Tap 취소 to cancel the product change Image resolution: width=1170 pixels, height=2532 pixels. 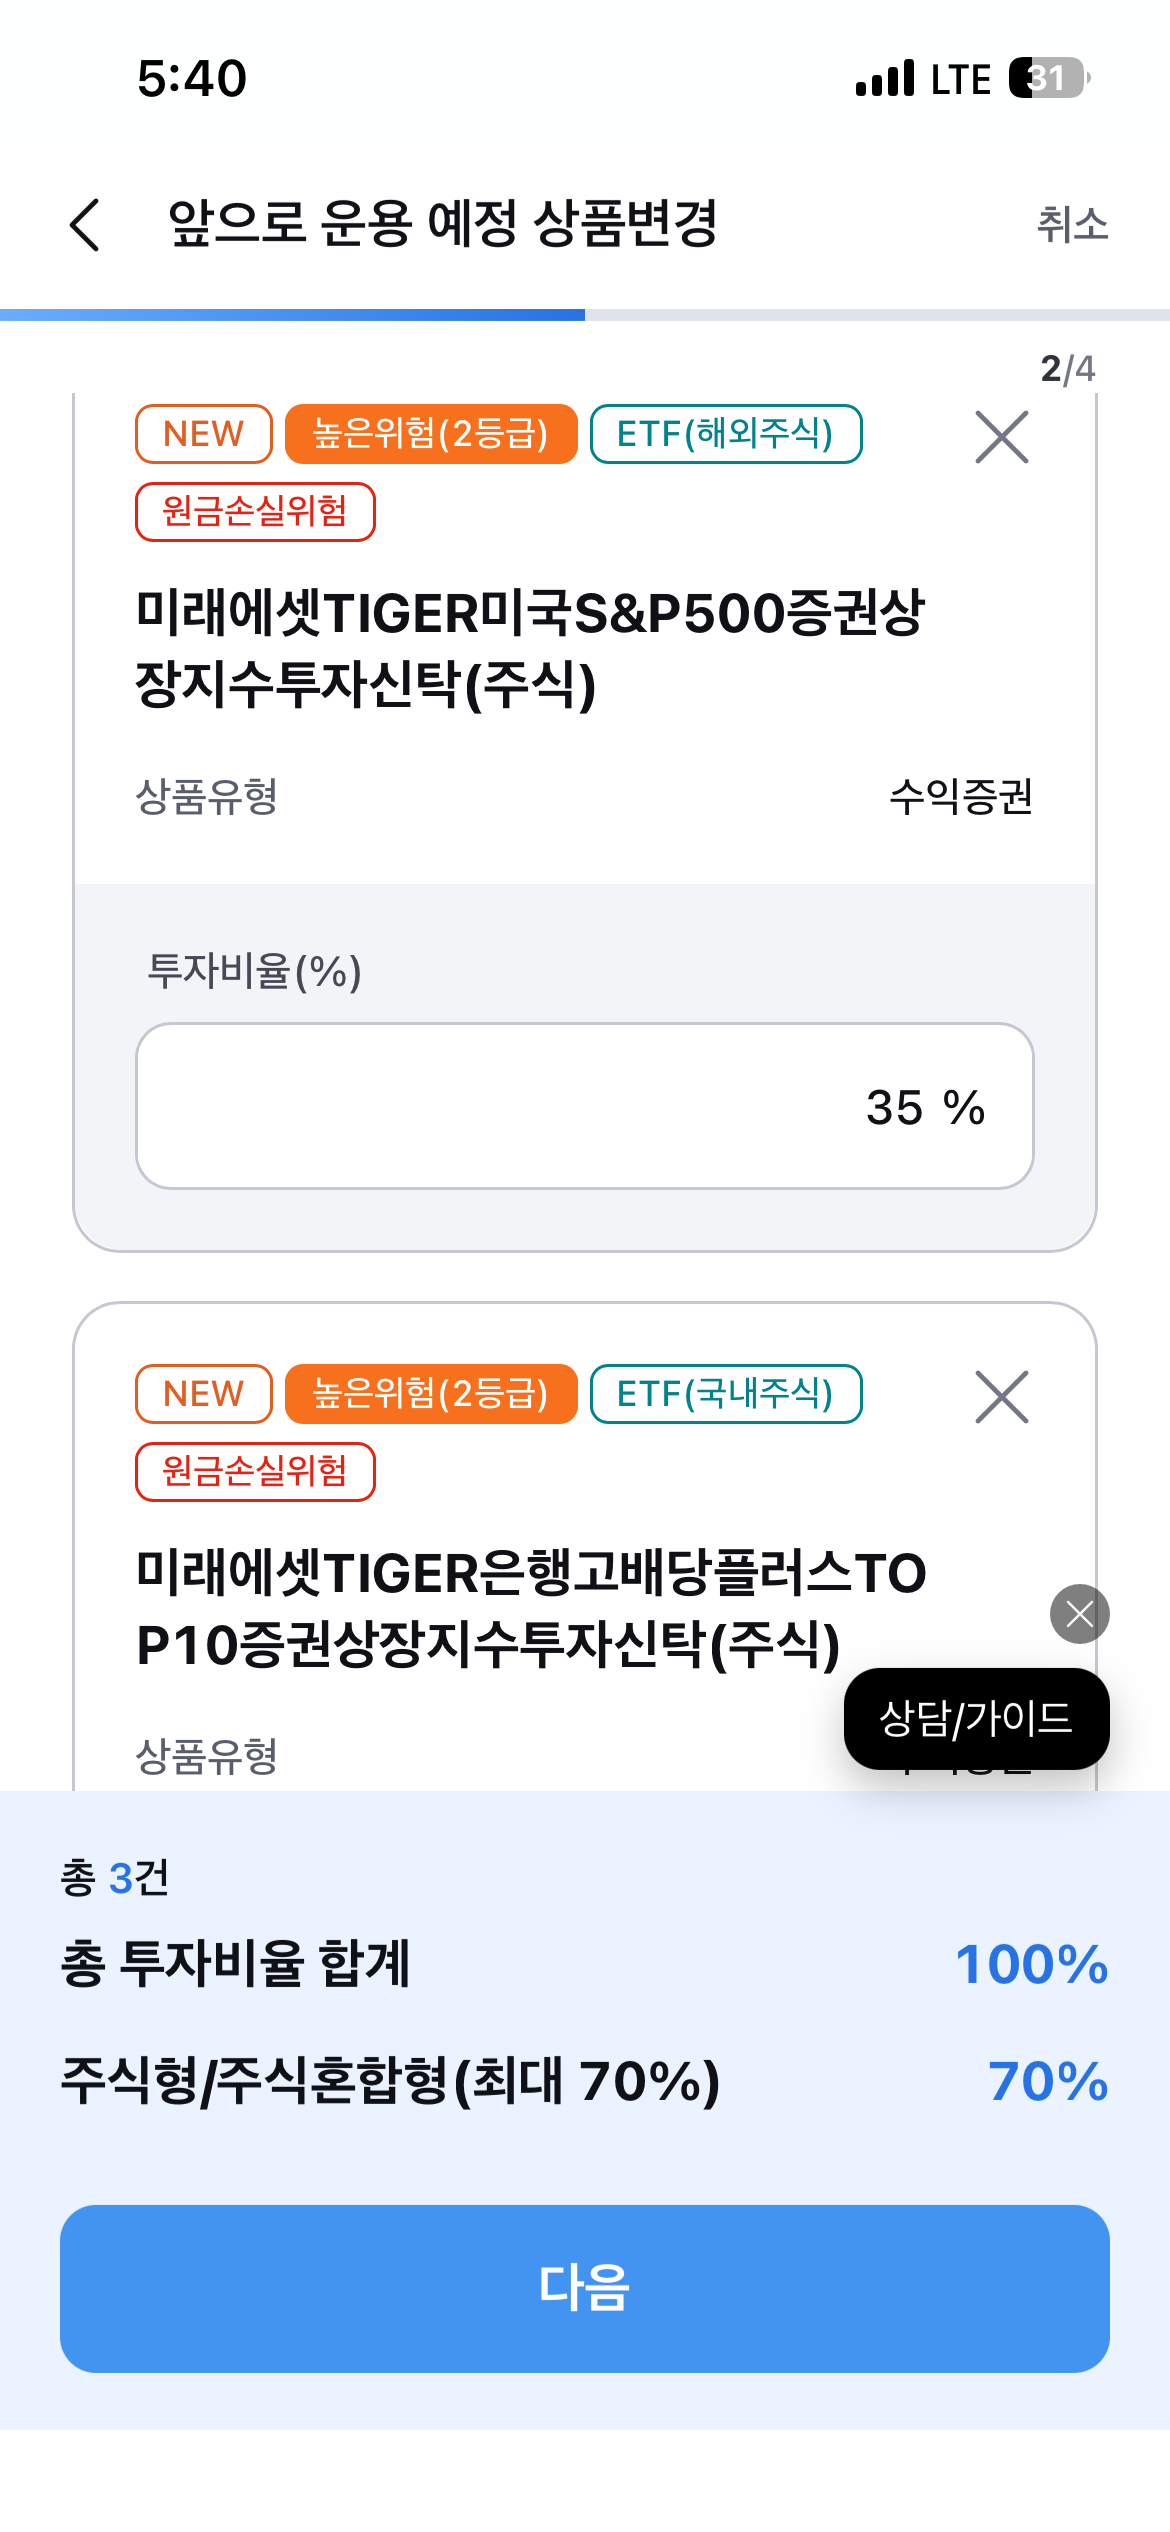tap(1072, 224)
